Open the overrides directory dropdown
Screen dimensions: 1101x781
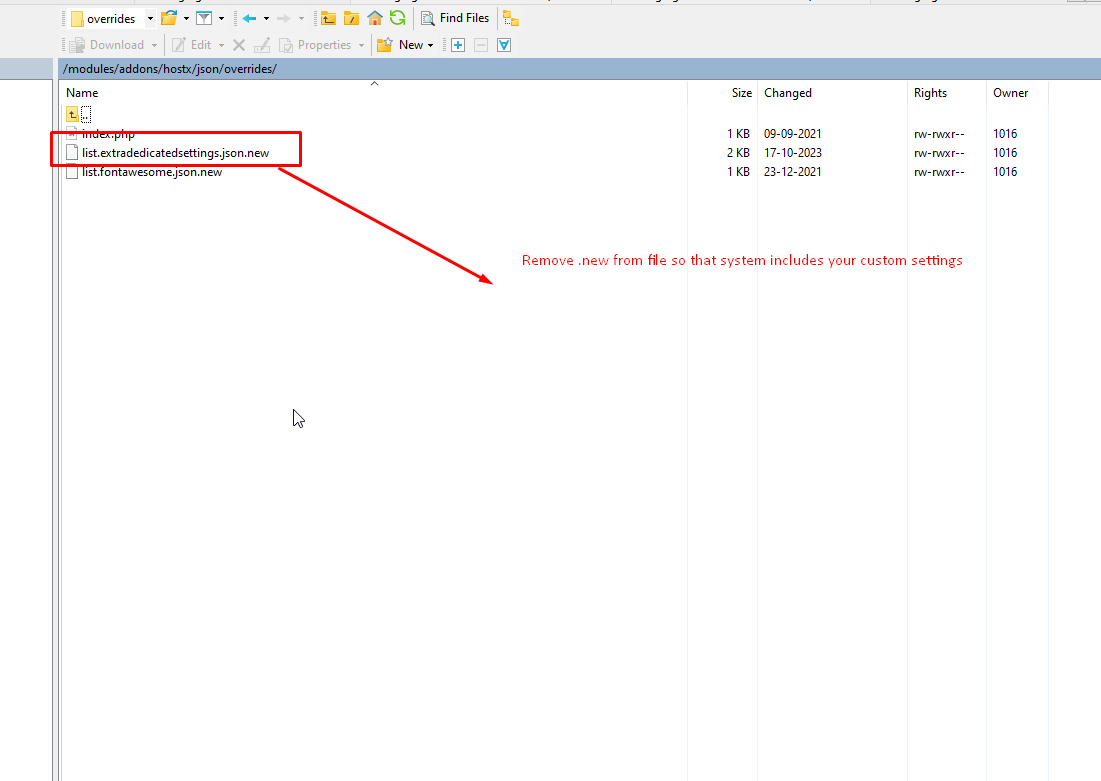pyautogui.click(x=150, y=18)
